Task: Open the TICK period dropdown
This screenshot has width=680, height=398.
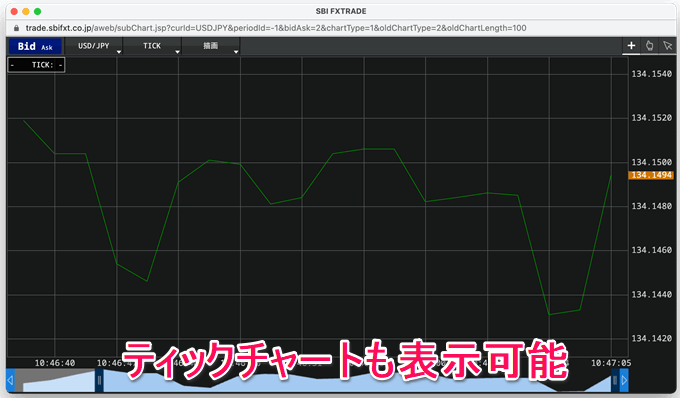Action: click(152, 46)
